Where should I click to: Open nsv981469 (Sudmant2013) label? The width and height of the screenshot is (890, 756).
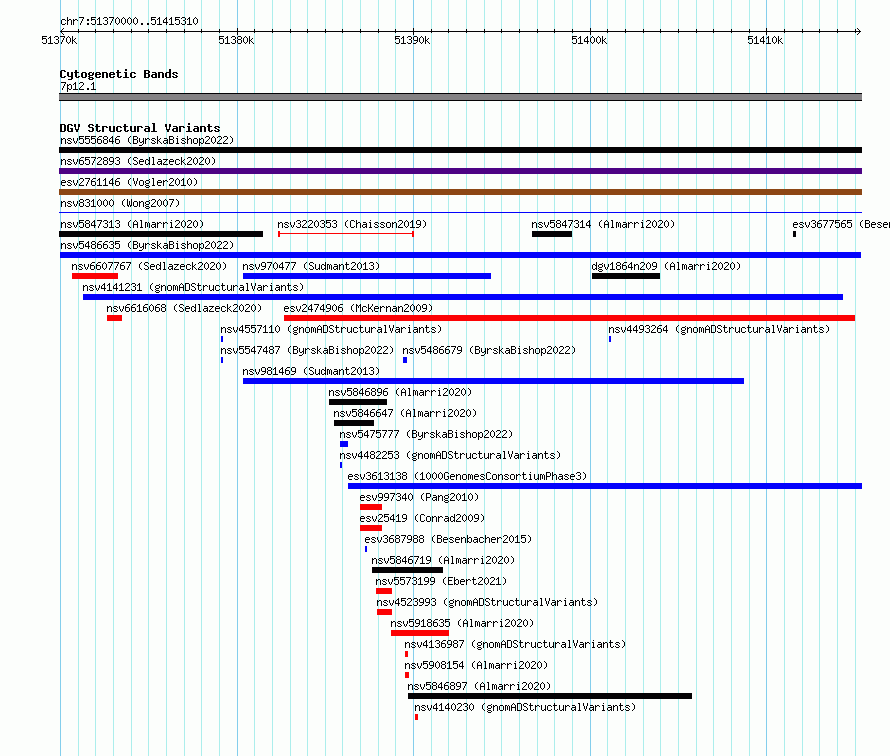(x=311, y=371)
